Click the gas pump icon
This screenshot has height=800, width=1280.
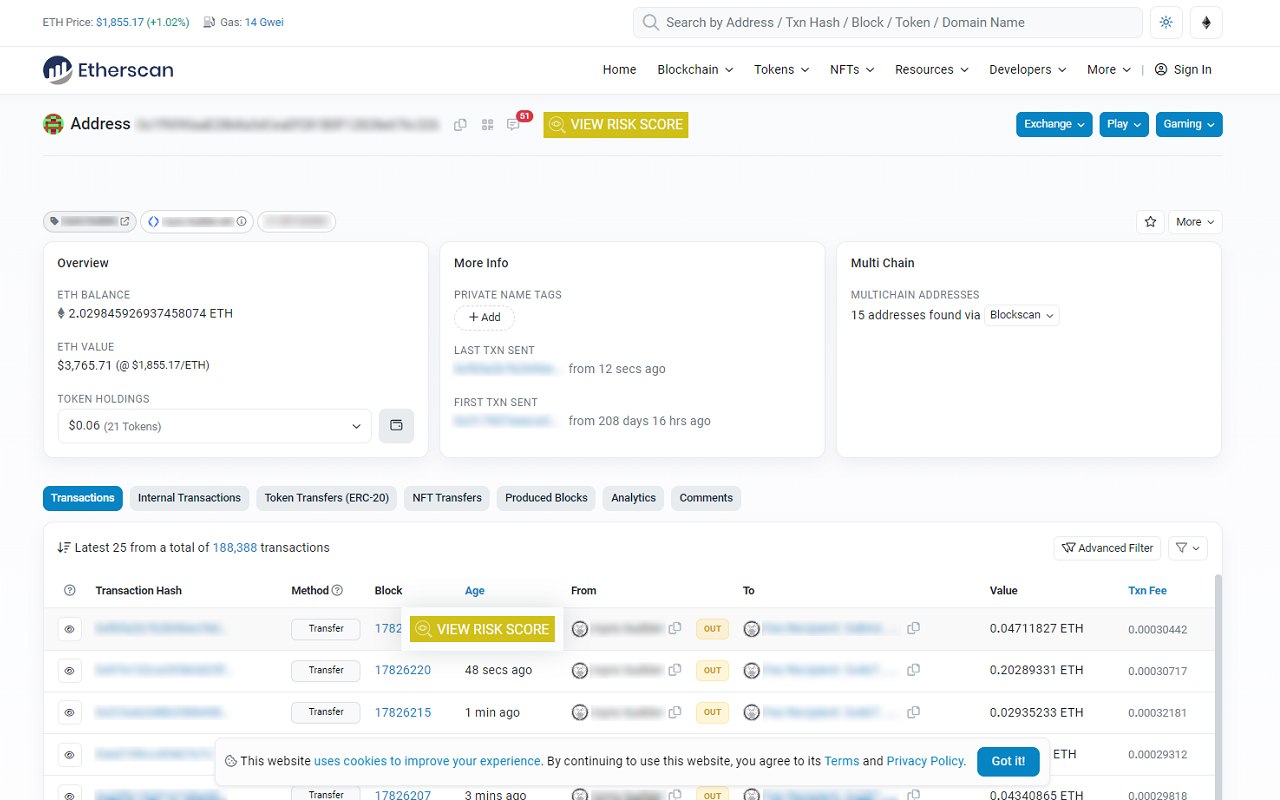(209, 22)
